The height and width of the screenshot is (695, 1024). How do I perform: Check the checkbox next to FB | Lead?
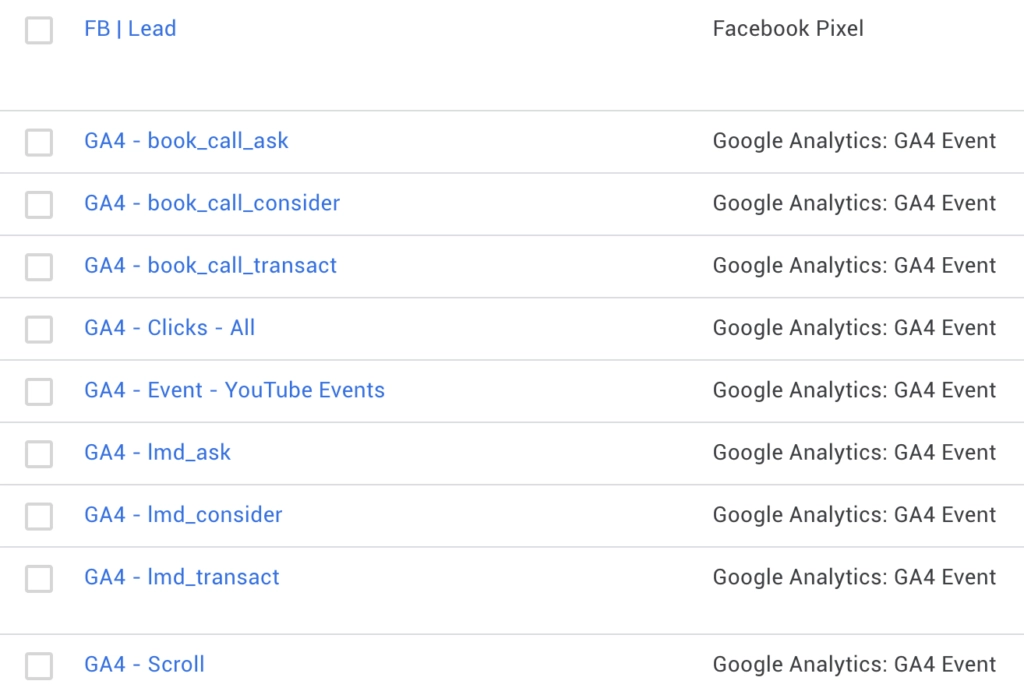[x=38, y=30]
